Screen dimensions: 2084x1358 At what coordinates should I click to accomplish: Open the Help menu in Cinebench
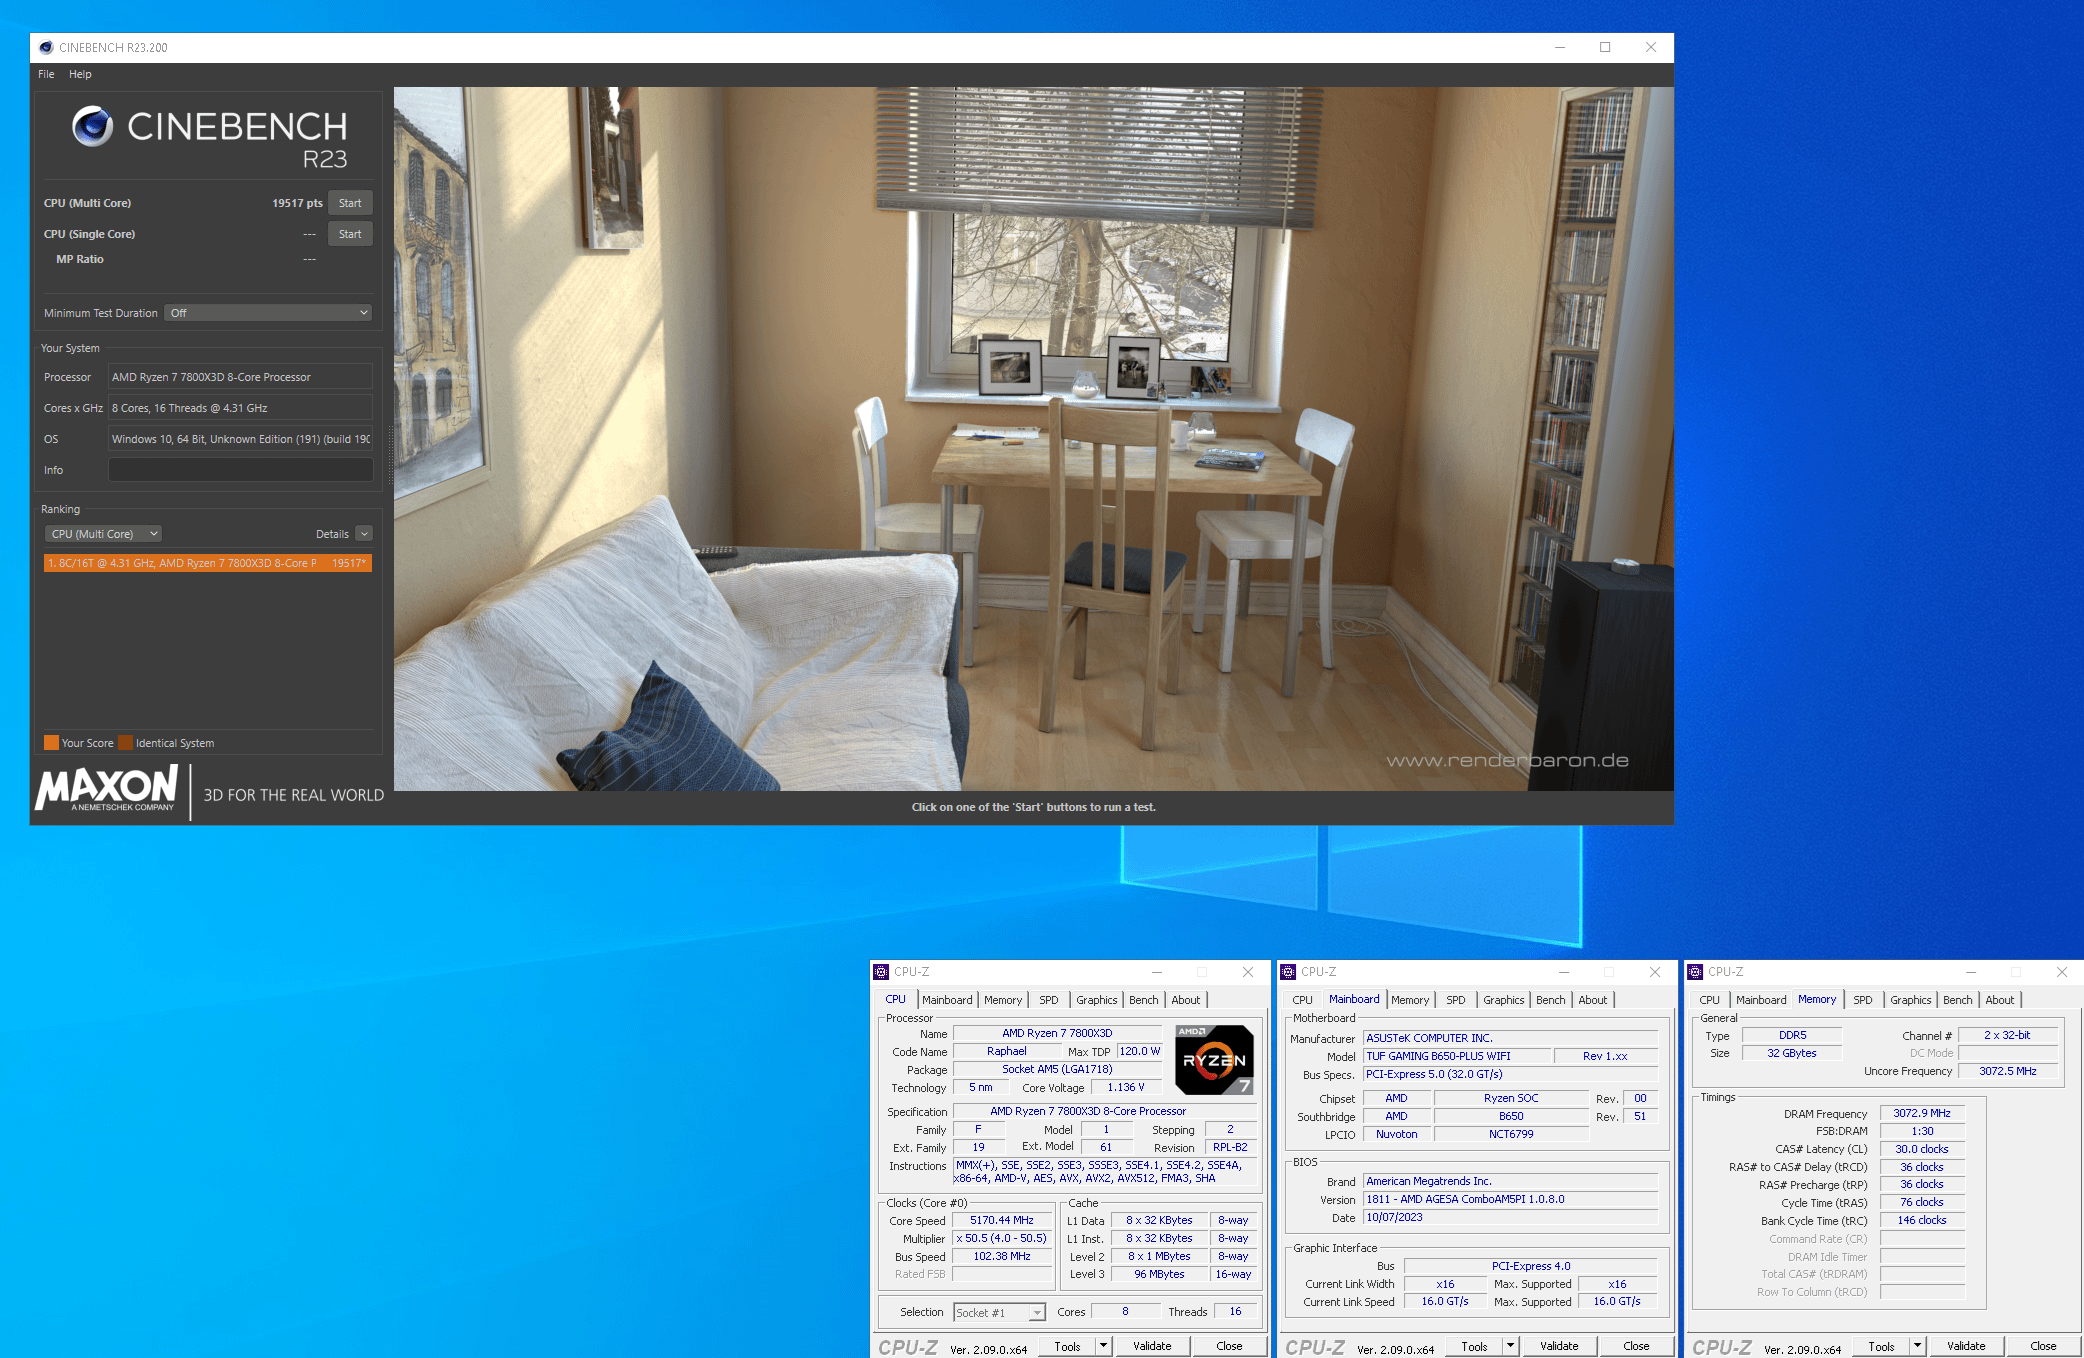tap(80, 74)
